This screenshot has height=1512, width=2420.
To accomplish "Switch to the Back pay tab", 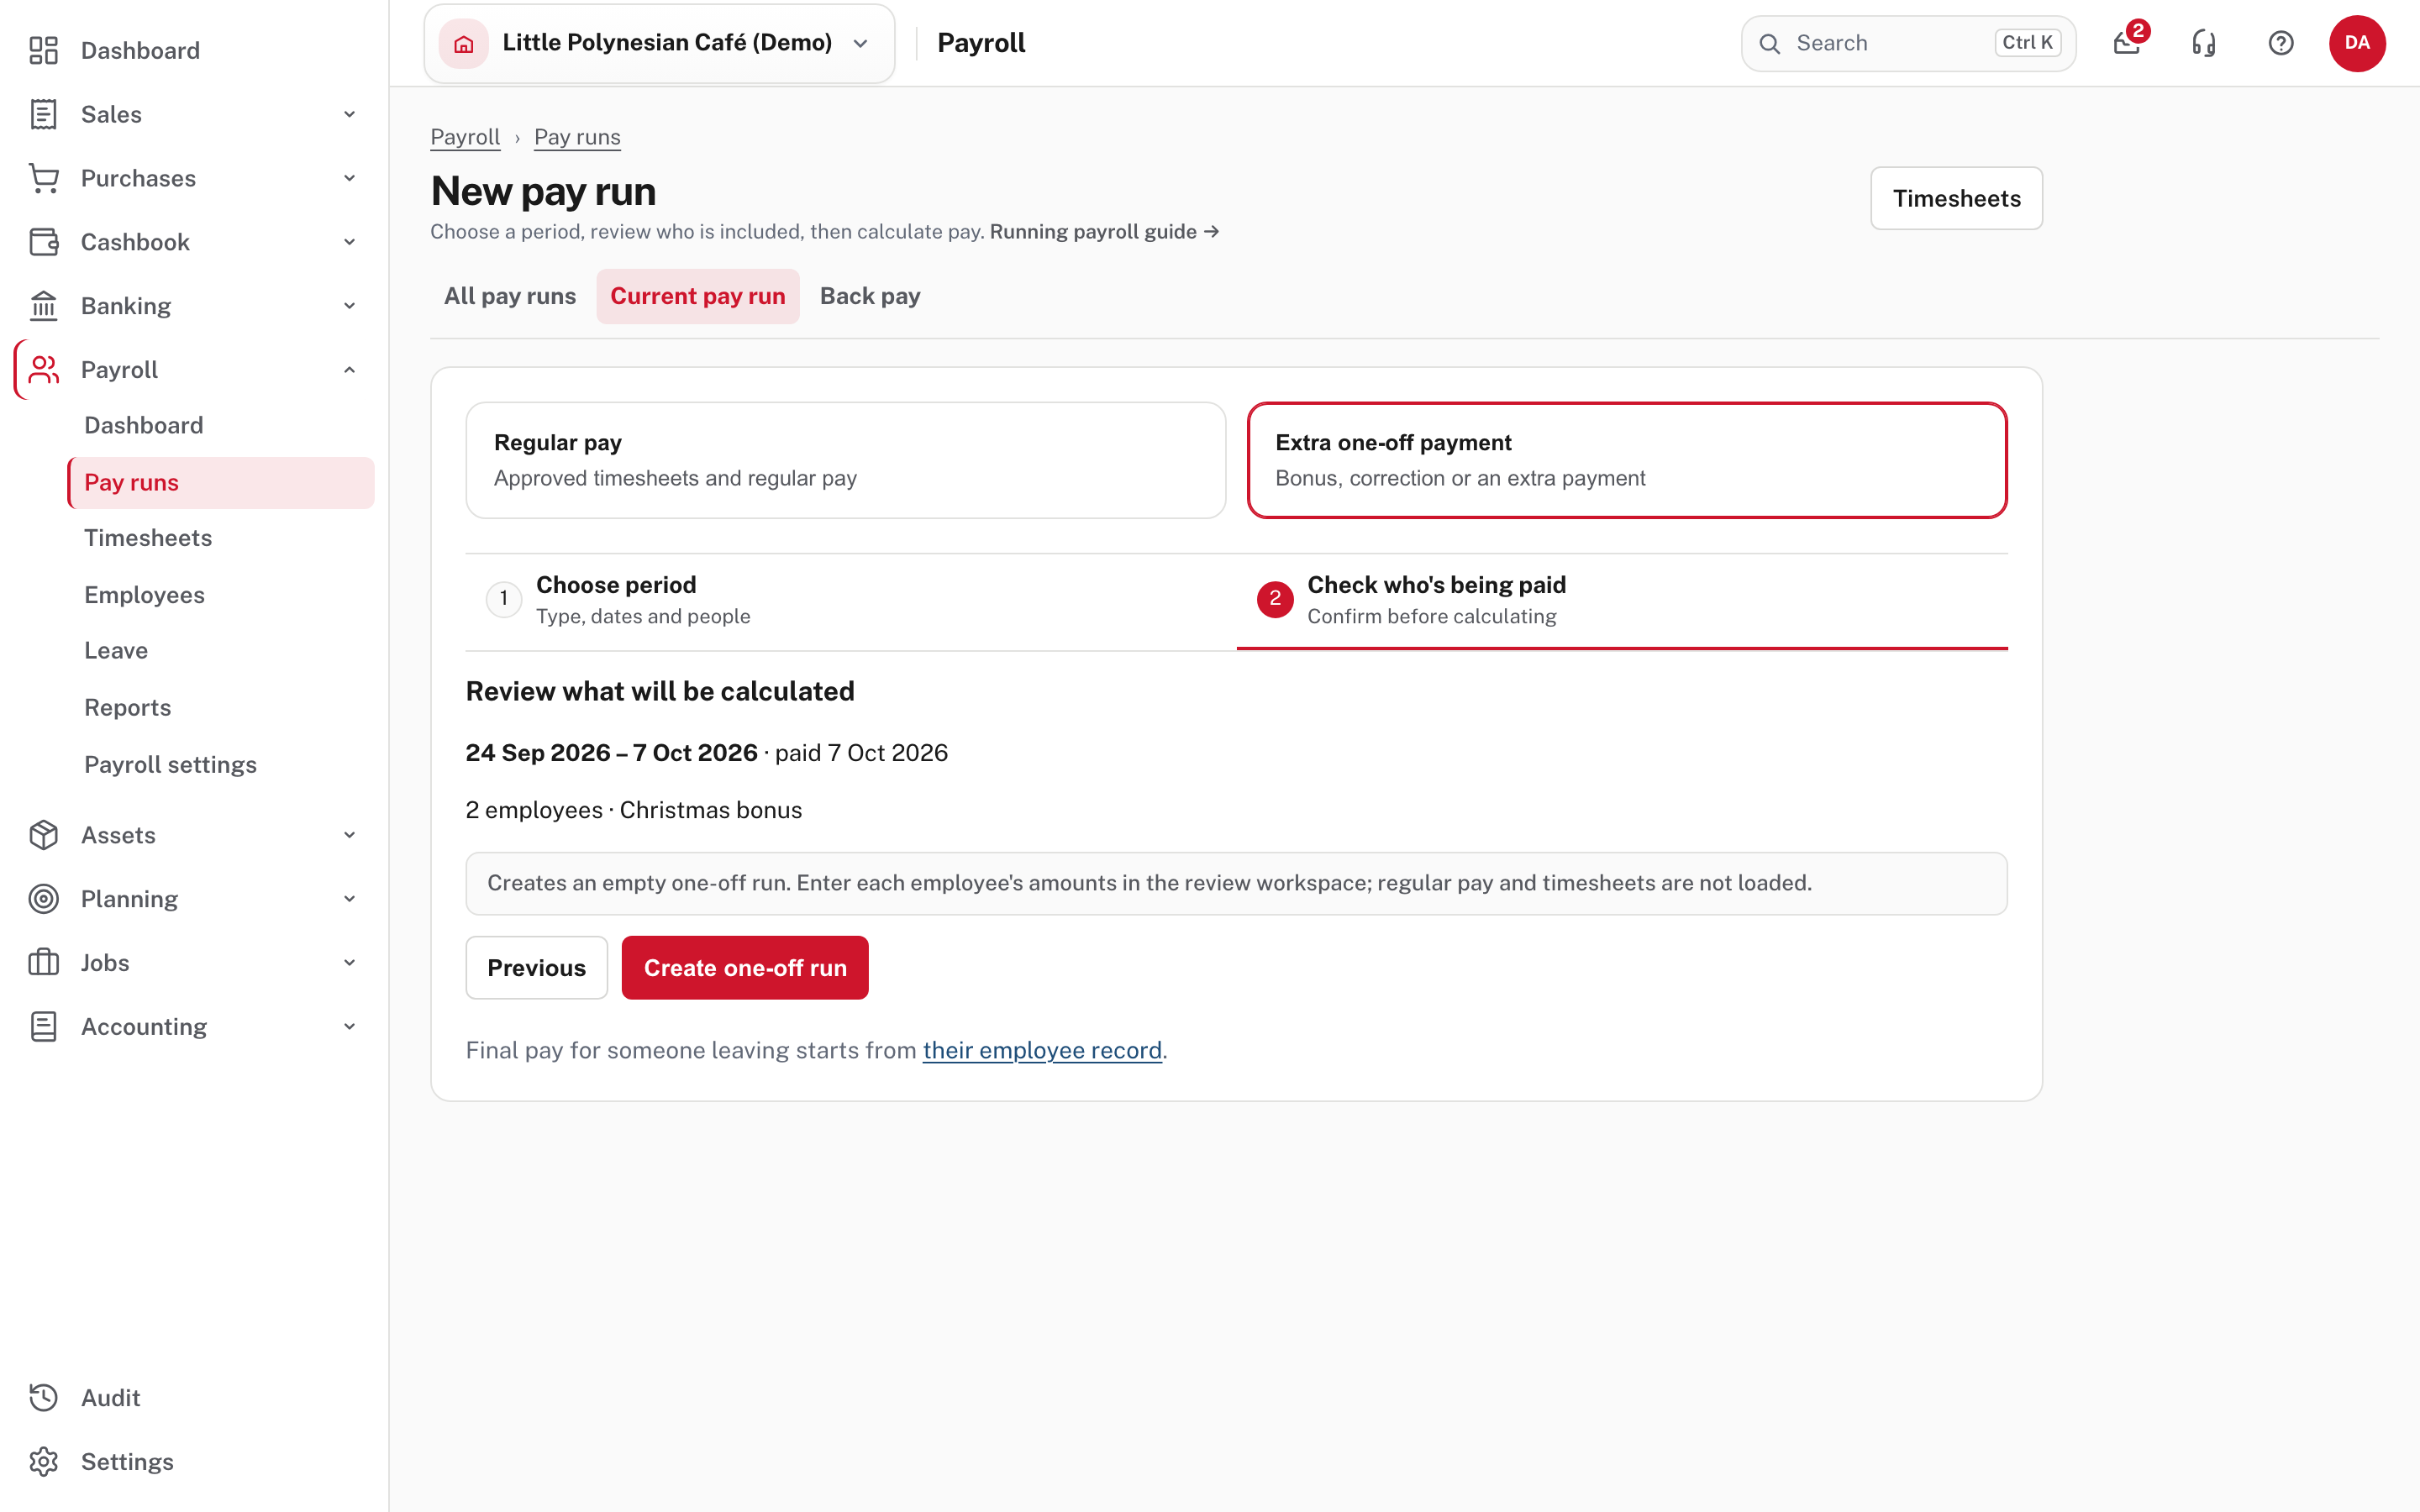I will tap(870, 296).
